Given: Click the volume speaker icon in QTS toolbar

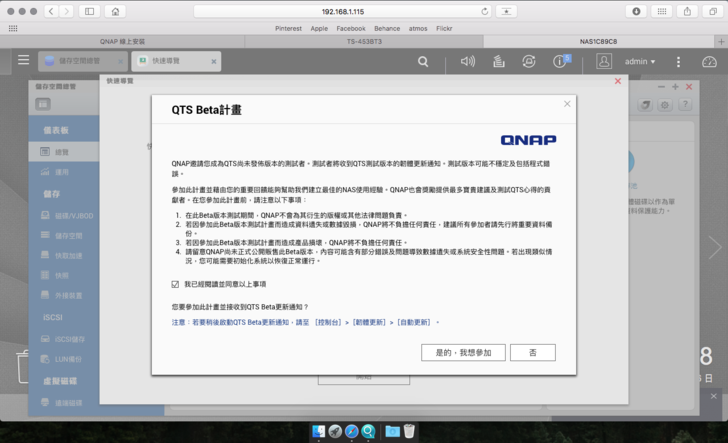Looking at the screenshot, I should [467, 61].
